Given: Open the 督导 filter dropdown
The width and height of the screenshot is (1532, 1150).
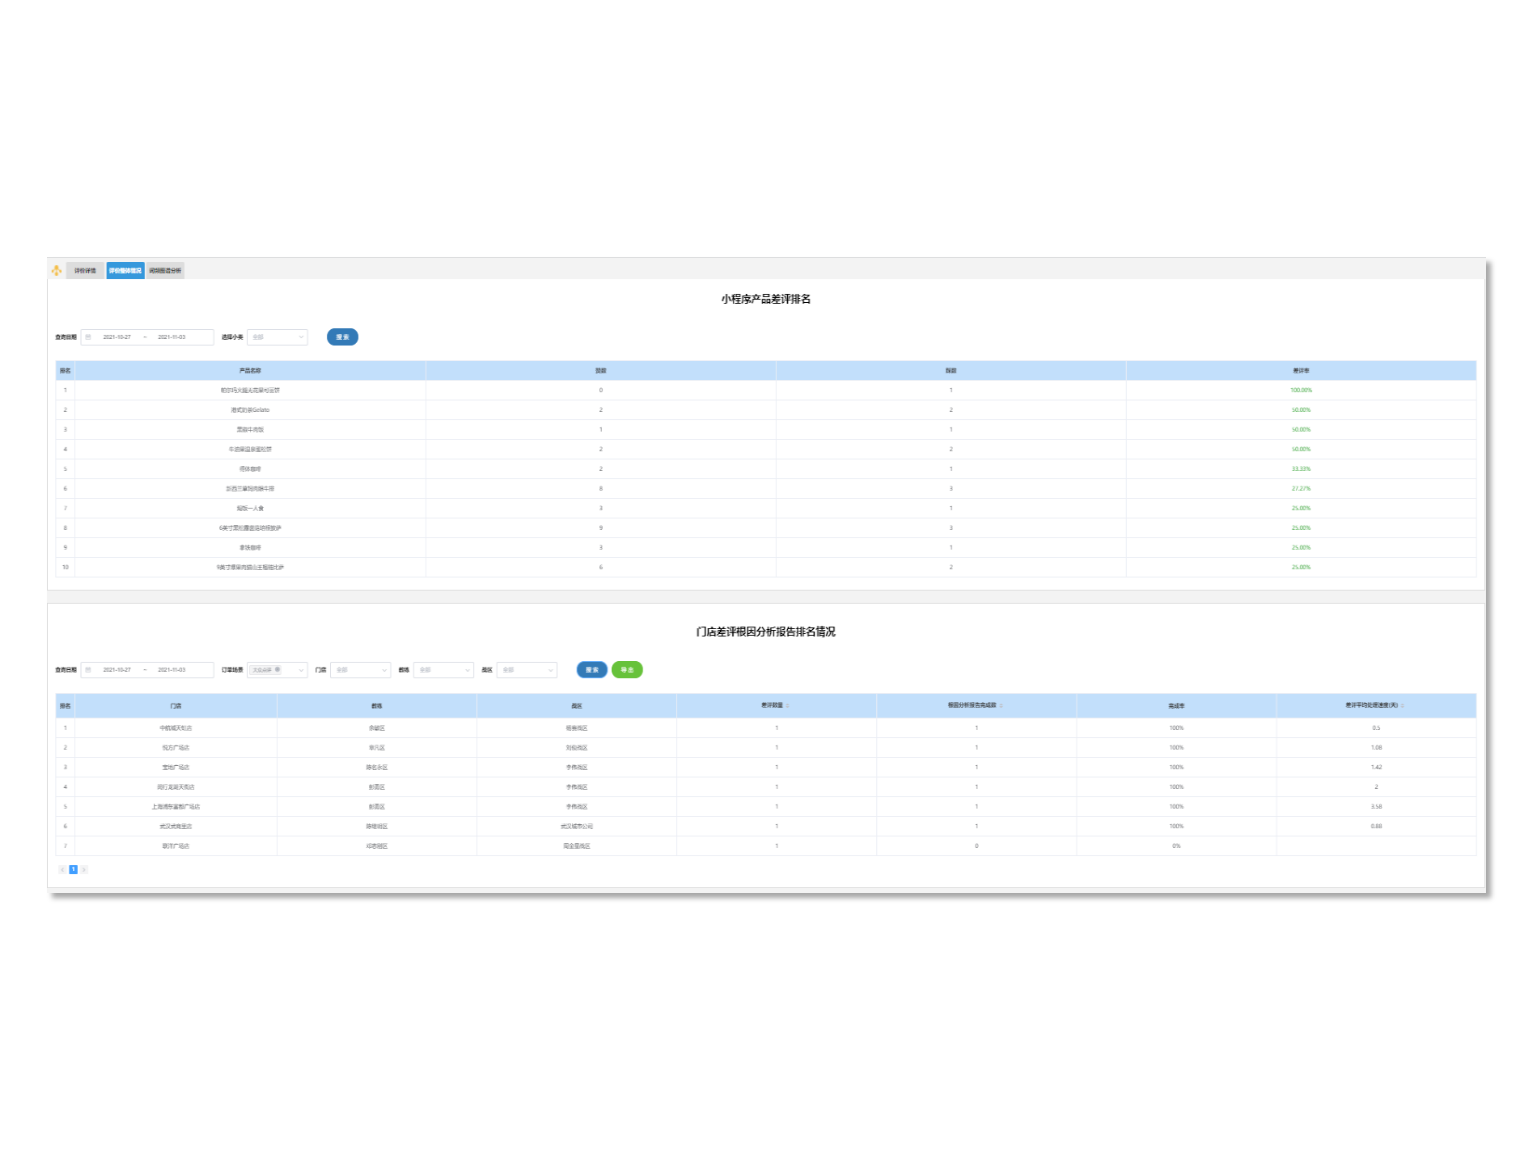Looking at the screenshot, I should pyautogui.click(x=443, y=671).
